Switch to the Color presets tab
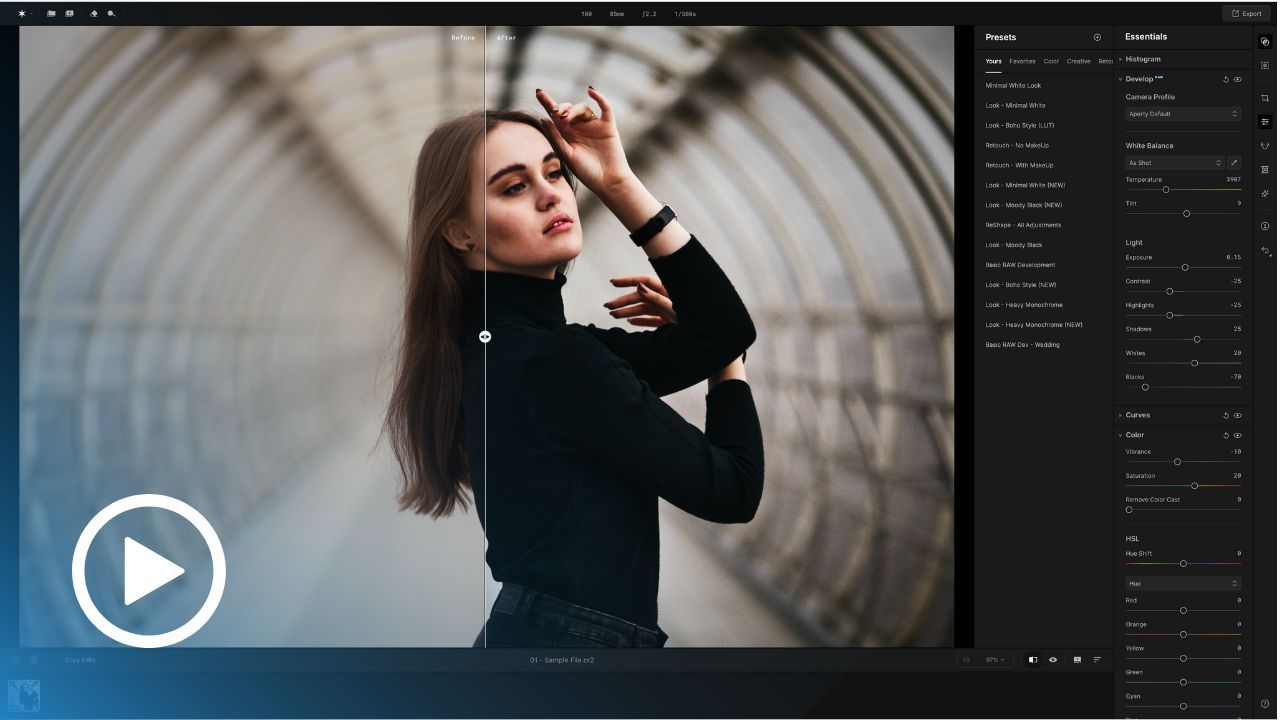Image resolution: width=1280 pixels, height=720 pixels. tap(1051, 61)
